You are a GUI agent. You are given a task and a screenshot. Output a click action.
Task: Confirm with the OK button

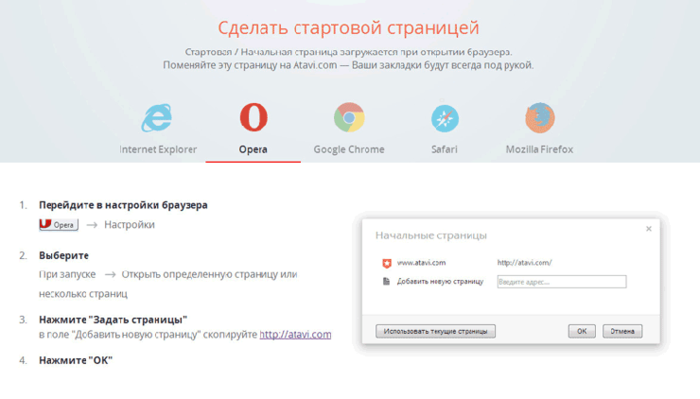(x=582, y=331)
